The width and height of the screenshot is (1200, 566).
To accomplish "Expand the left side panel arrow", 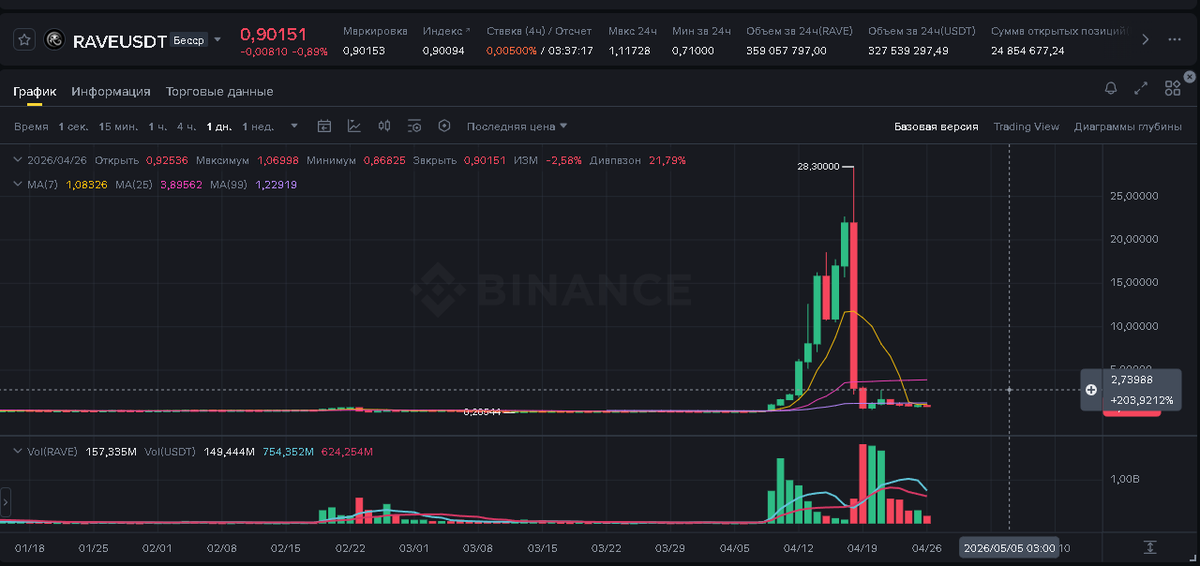I will tap(5, 501).
